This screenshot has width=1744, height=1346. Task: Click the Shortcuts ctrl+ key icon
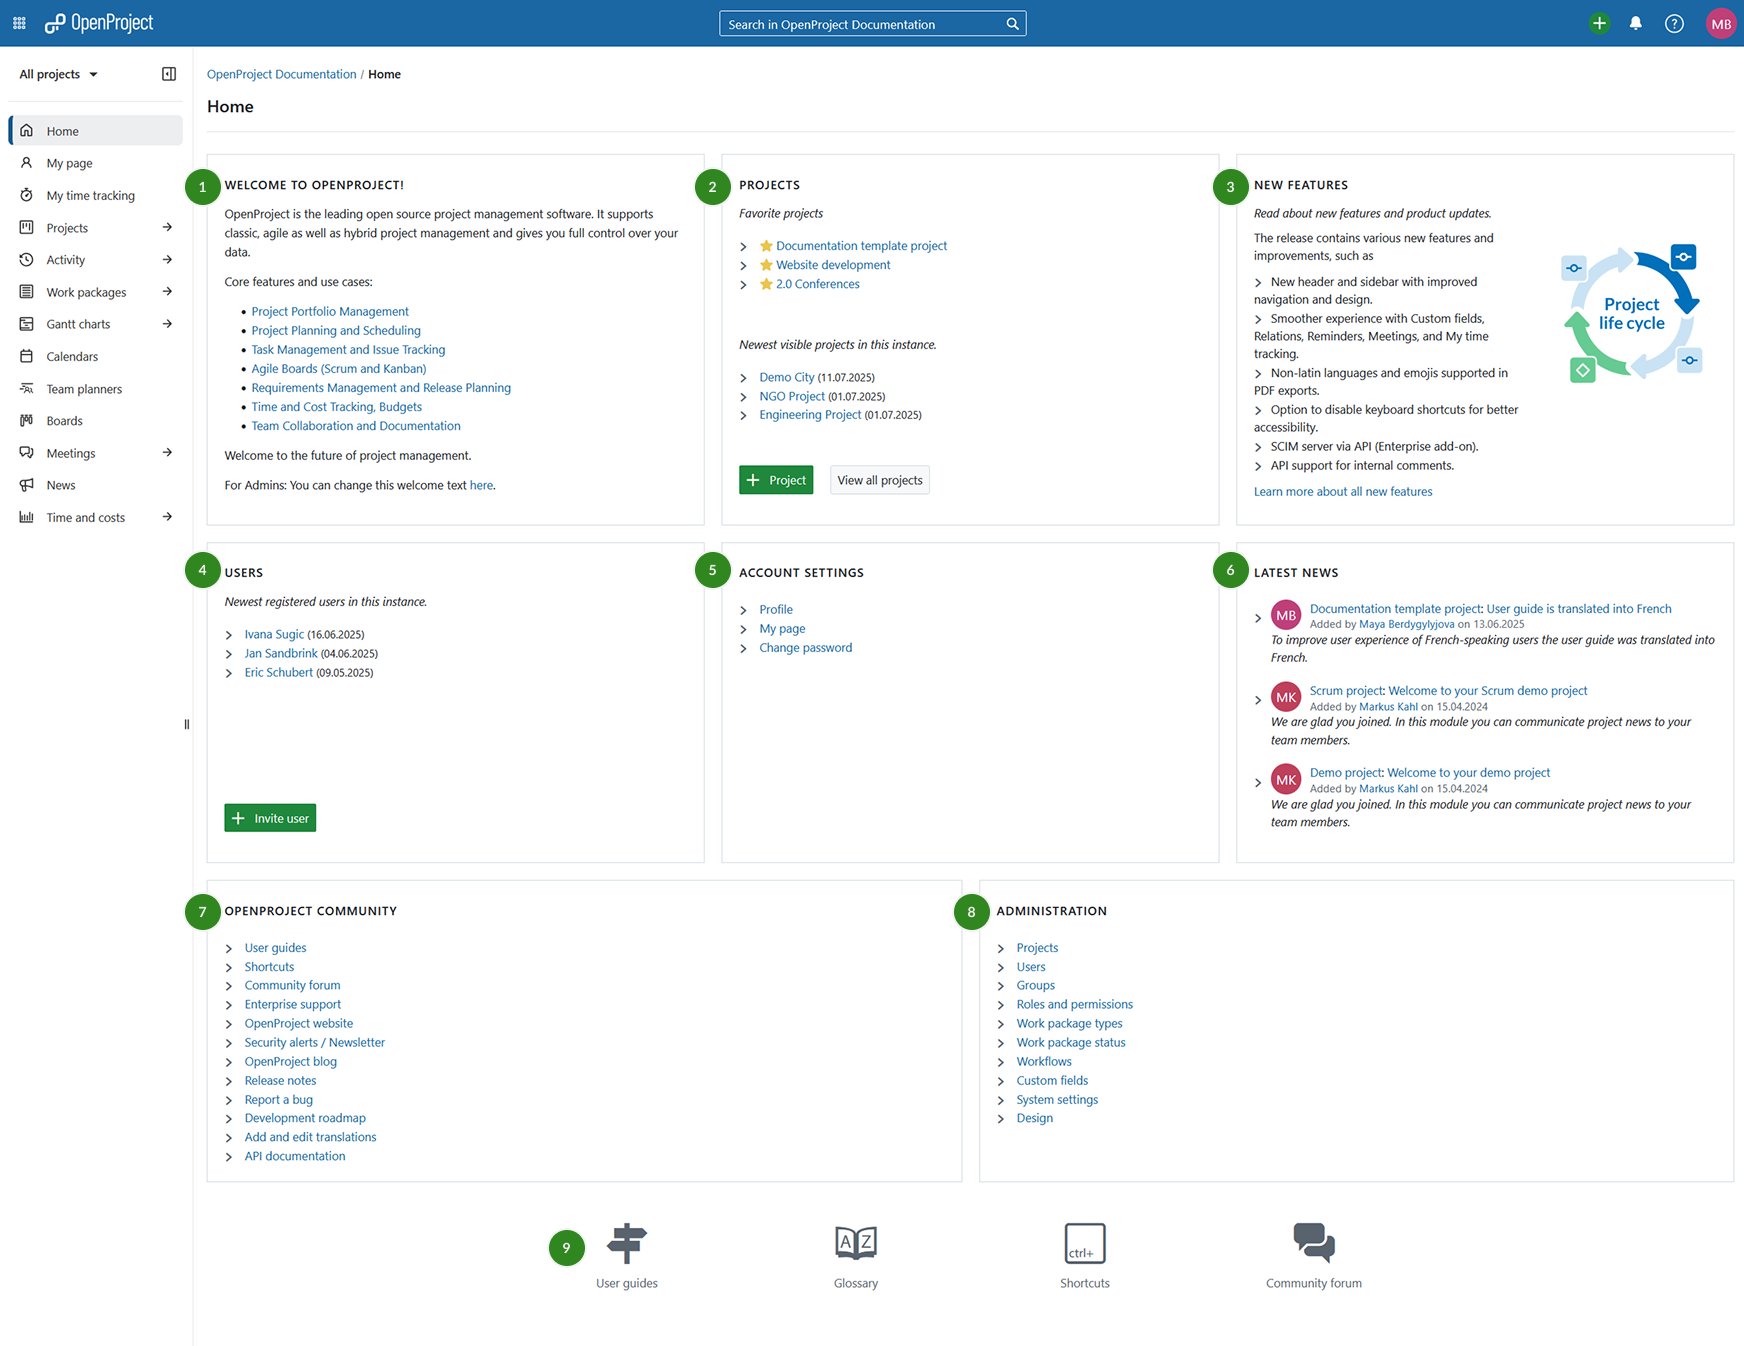1085,1243
